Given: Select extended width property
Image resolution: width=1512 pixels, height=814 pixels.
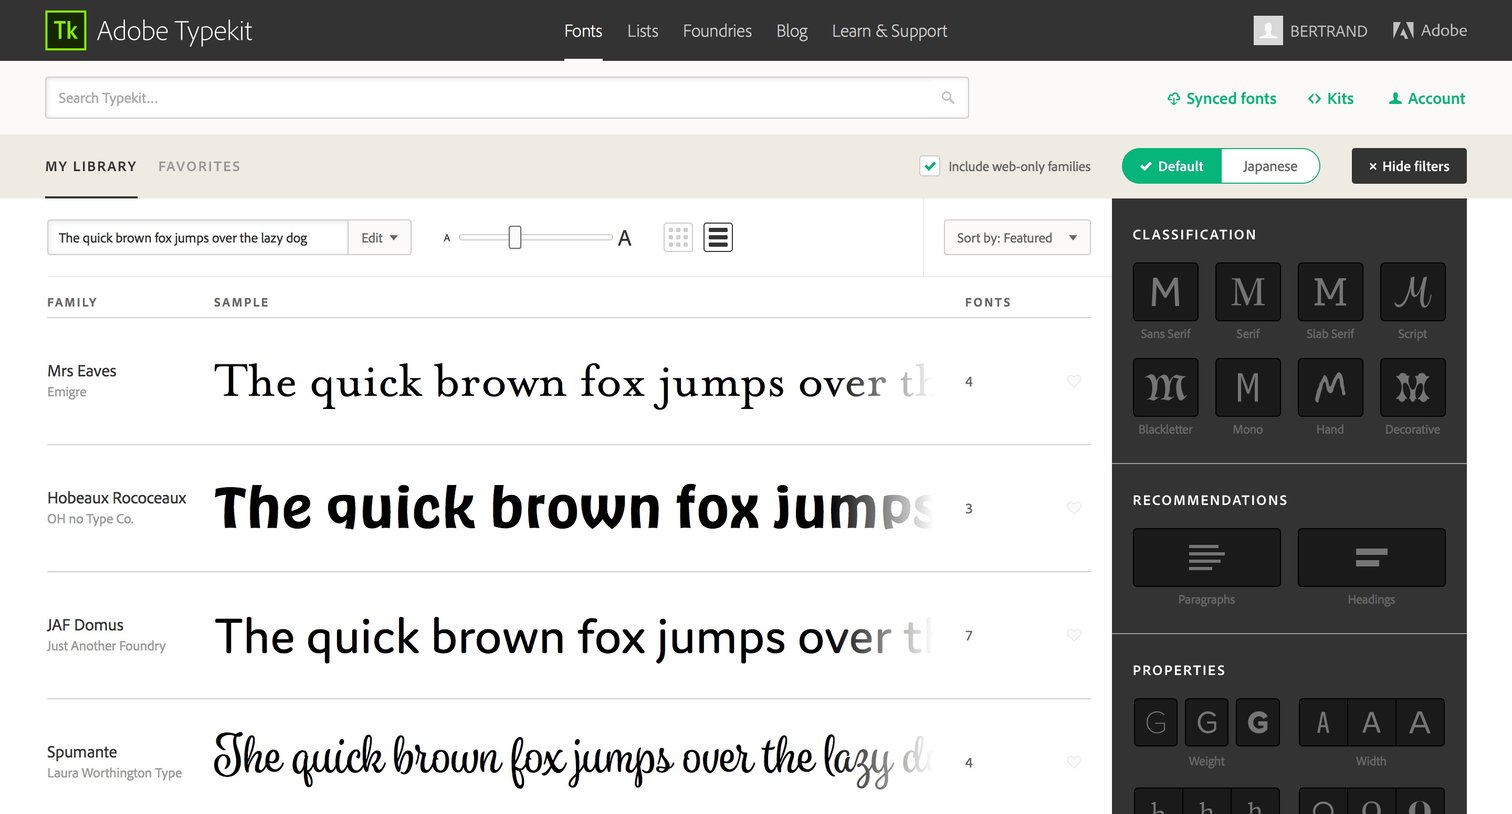Looking at the screenshot, I should coord(1420,722).
